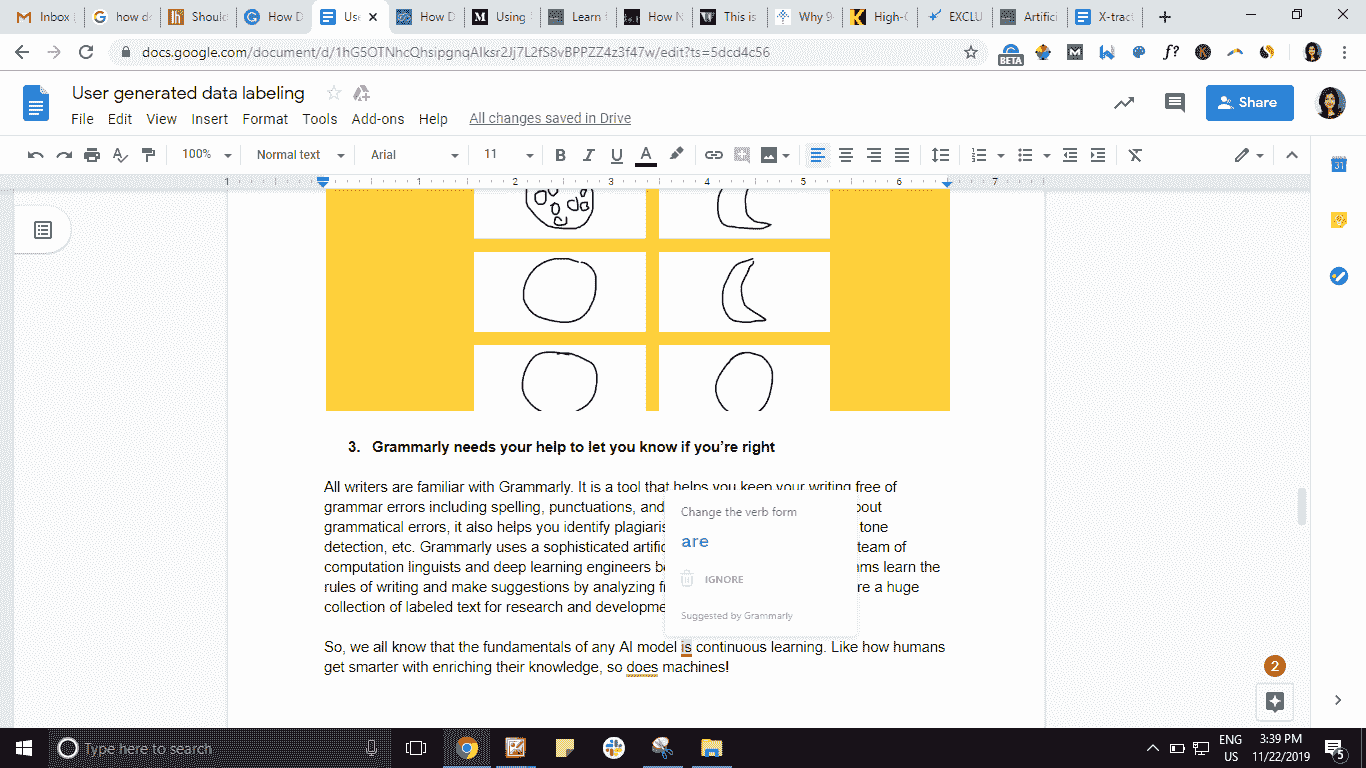Open the Format menu
The height and width of the screenshot is (768, 1366).
tap(265, 119)
